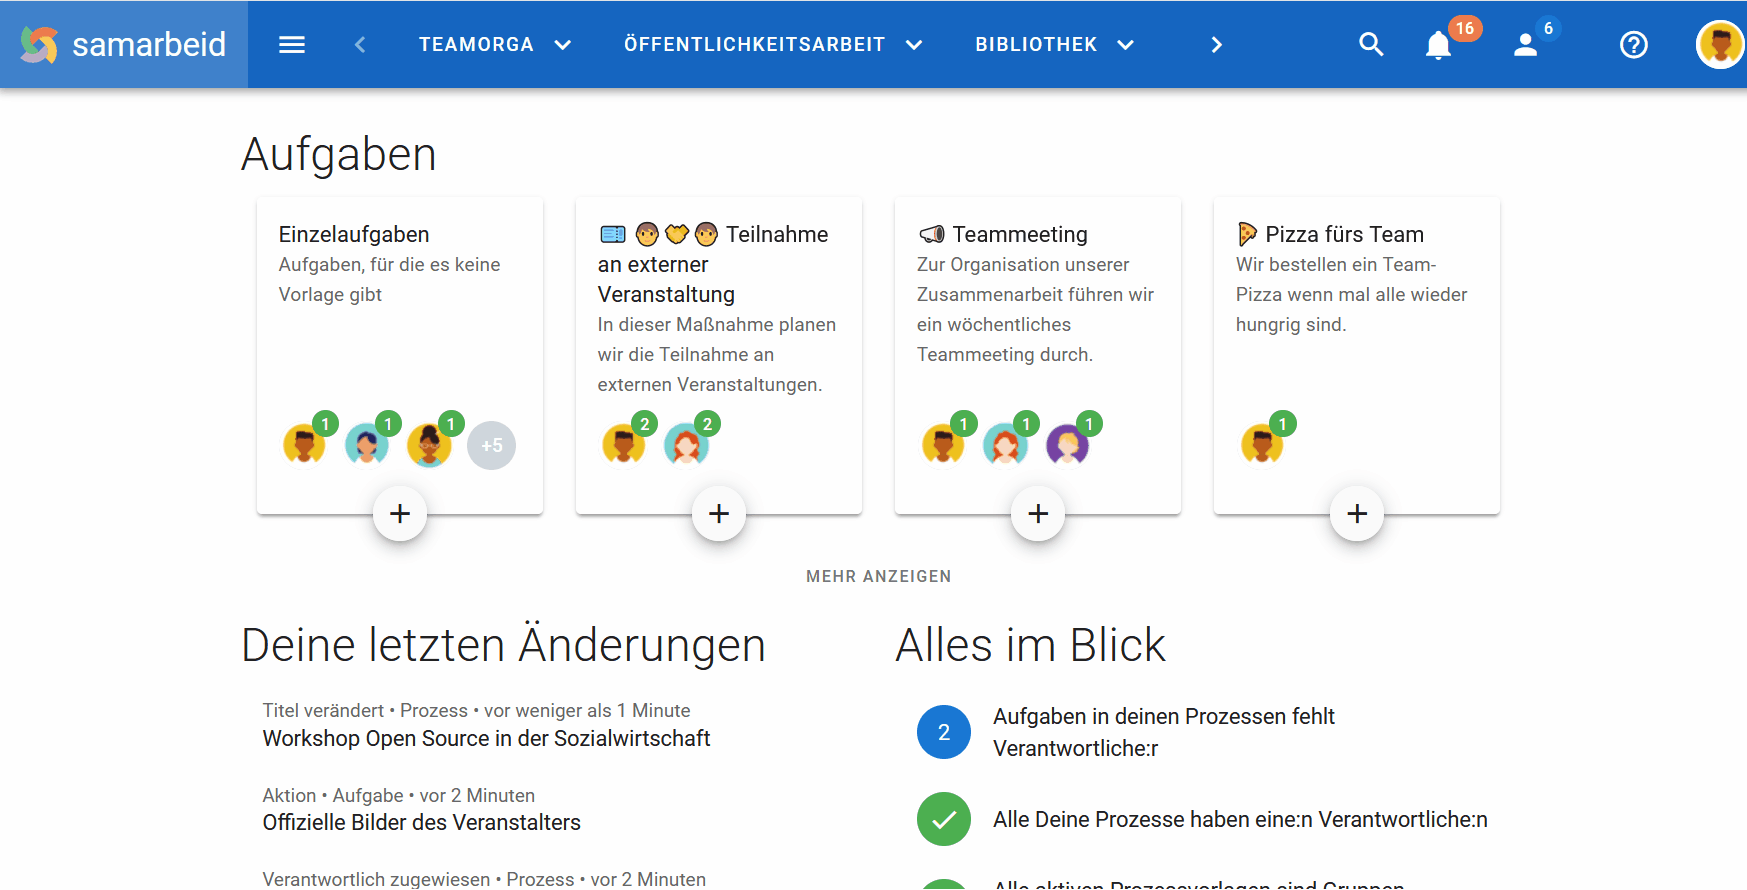Screen dimensions: 1747x890
Task: Click the search magnifier icon
Action: pos(1371,45)
